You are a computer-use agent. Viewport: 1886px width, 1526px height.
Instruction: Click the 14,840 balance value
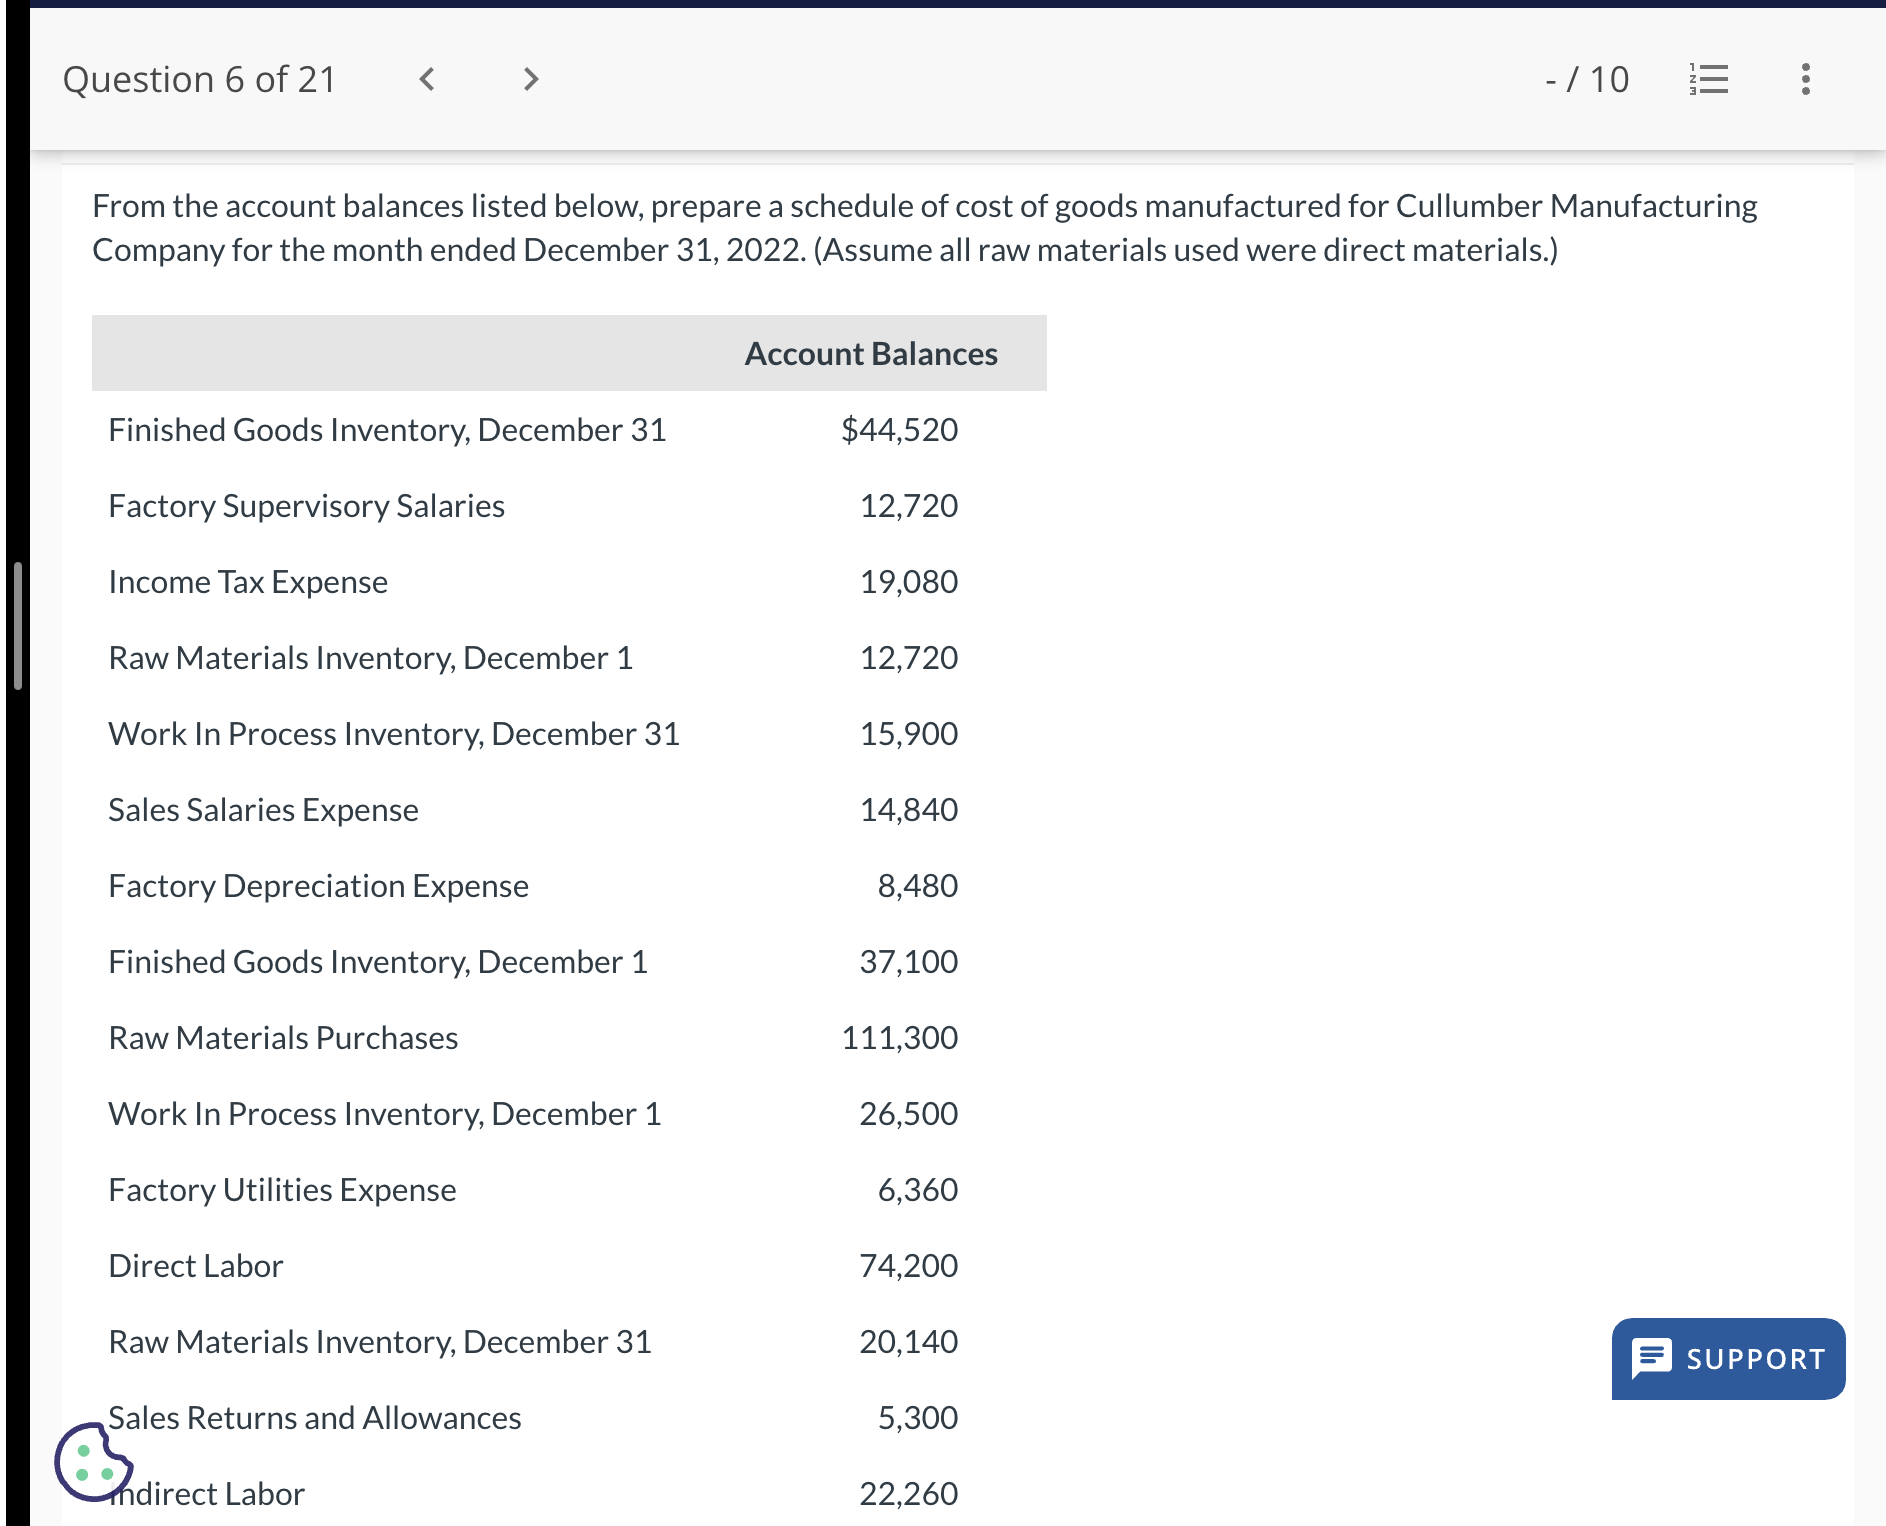[908, 810]
